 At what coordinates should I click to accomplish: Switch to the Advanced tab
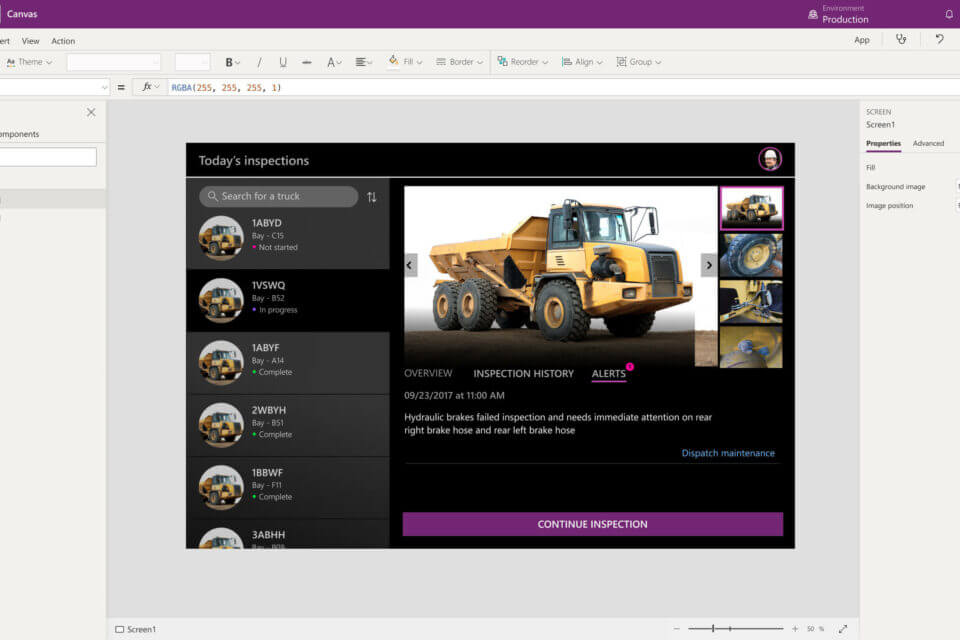[x=928, y=144]
